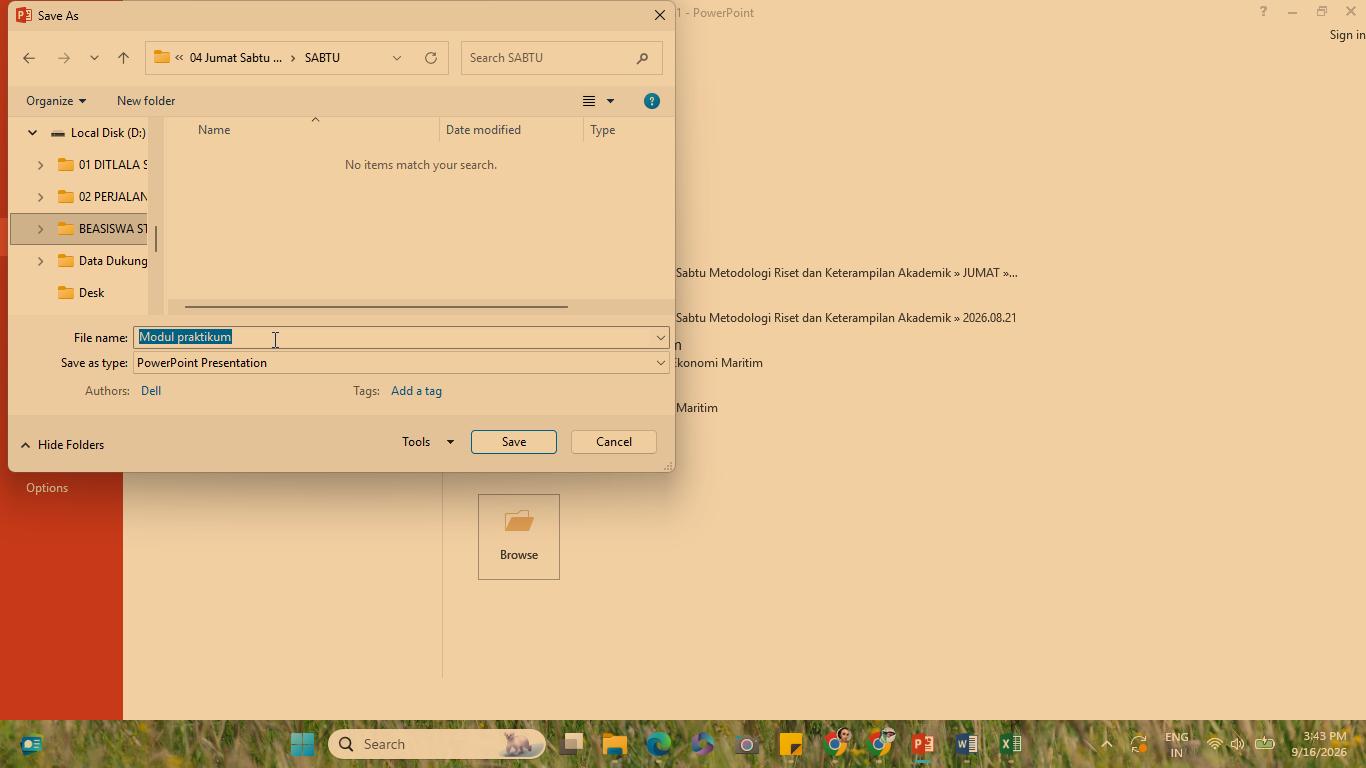Add a tag link
Image resolution: width=1366 pixels, height=768 pixels.
click(416, 391)
